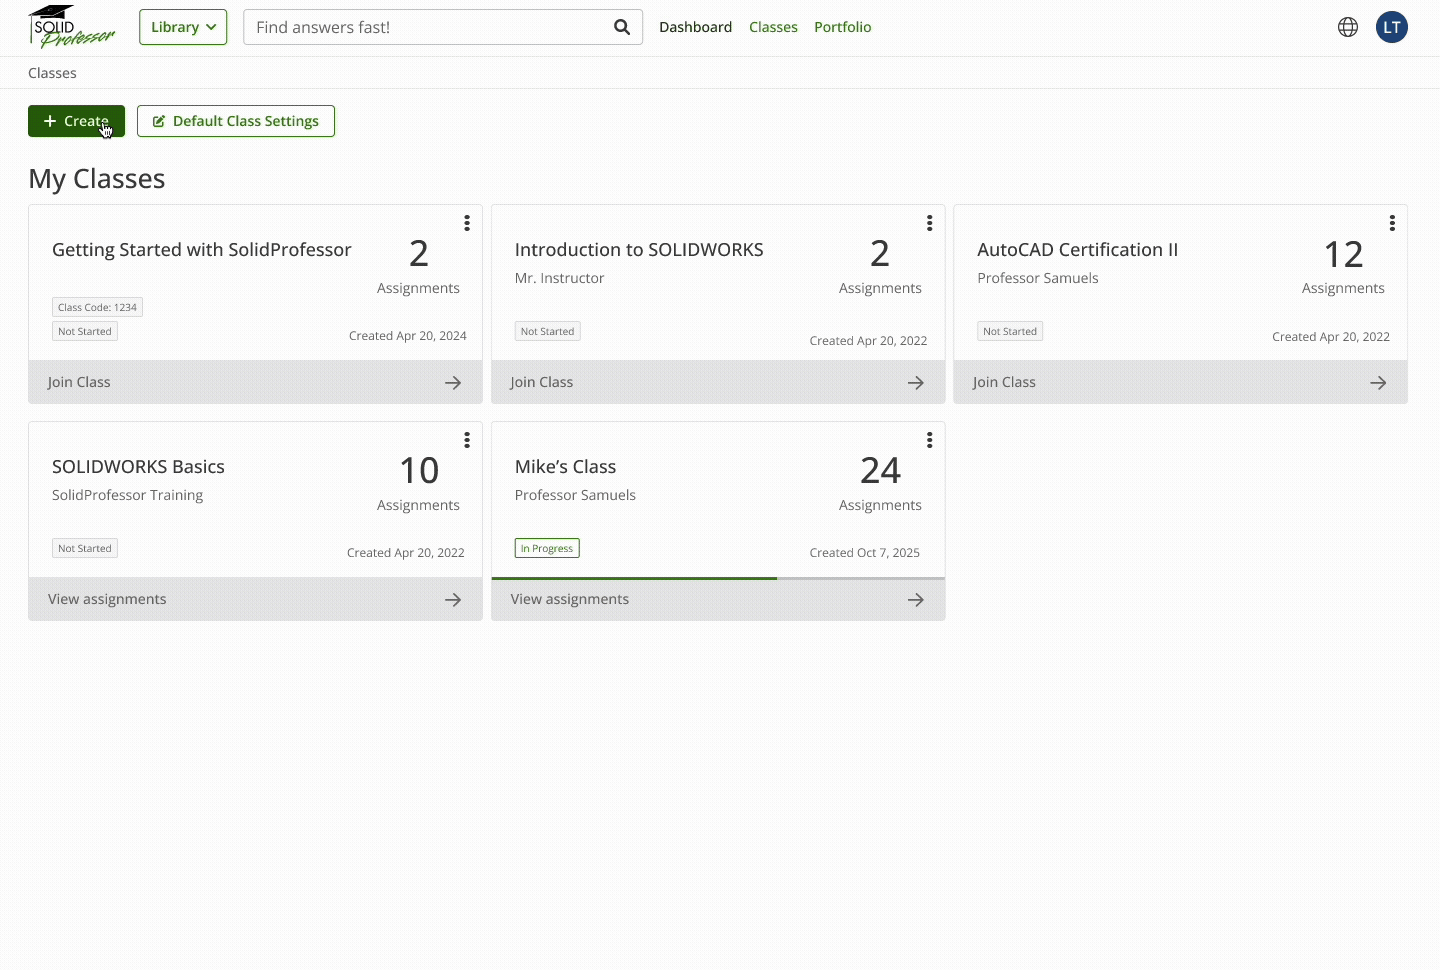Open options menu for SOLIDWORKS Basics card
Viewport: 1440px width, 970px height.
tap(467, 440)
